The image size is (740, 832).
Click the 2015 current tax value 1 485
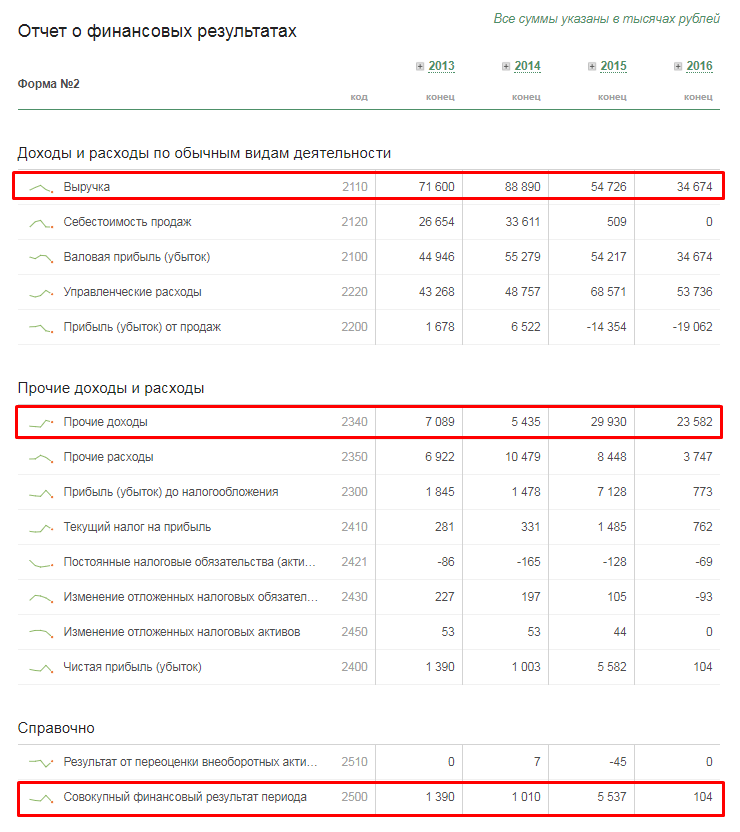[x=612, y=527]
